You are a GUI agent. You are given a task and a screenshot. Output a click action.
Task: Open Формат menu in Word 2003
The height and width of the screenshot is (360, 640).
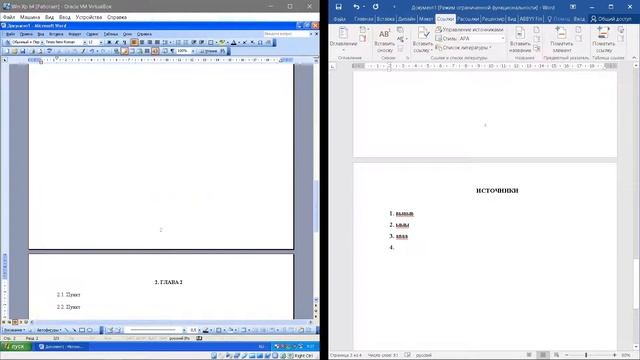(74, 34)
